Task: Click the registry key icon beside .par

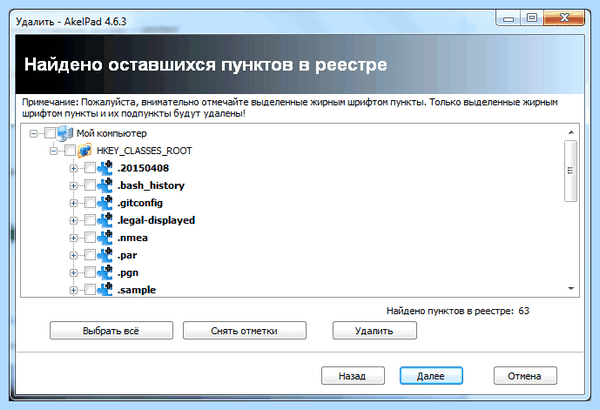Action: pyautogui.click(x=105, y=255)
